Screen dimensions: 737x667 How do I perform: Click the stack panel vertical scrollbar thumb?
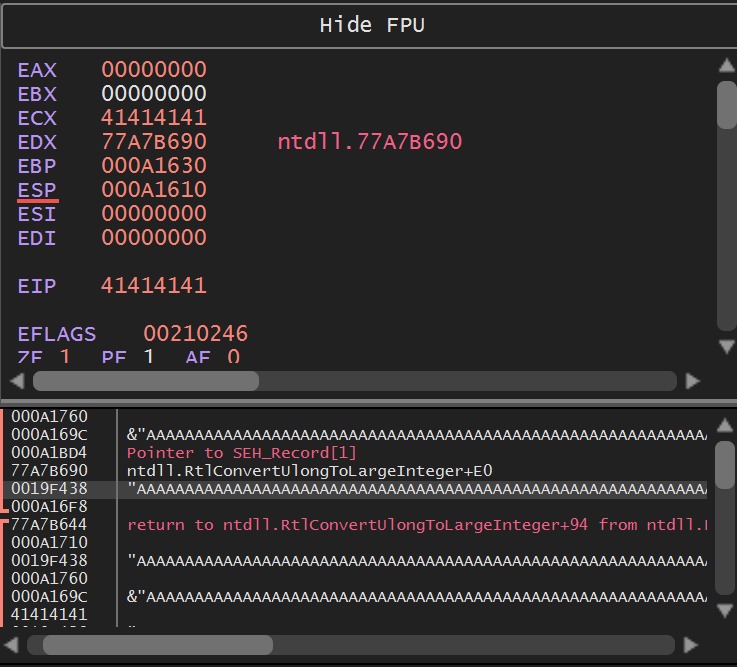pyautogui.click(x=726, y=464)
